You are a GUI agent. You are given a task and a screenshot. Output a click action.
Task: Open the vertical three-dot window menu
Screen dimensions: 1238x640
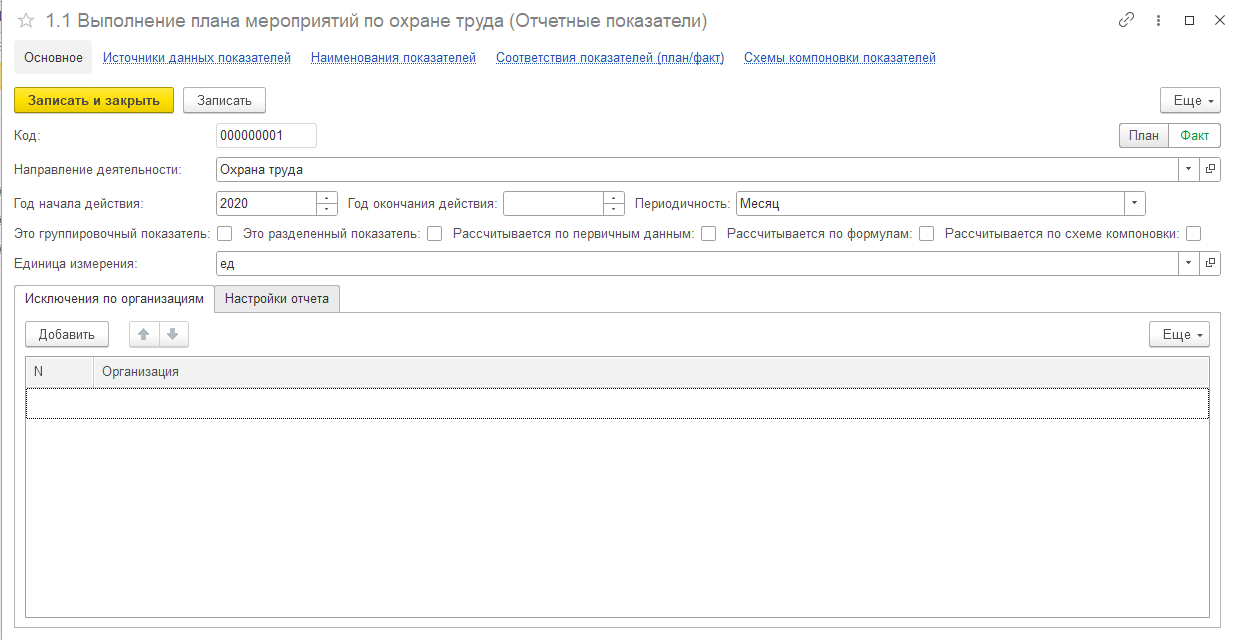point(1158,21)
